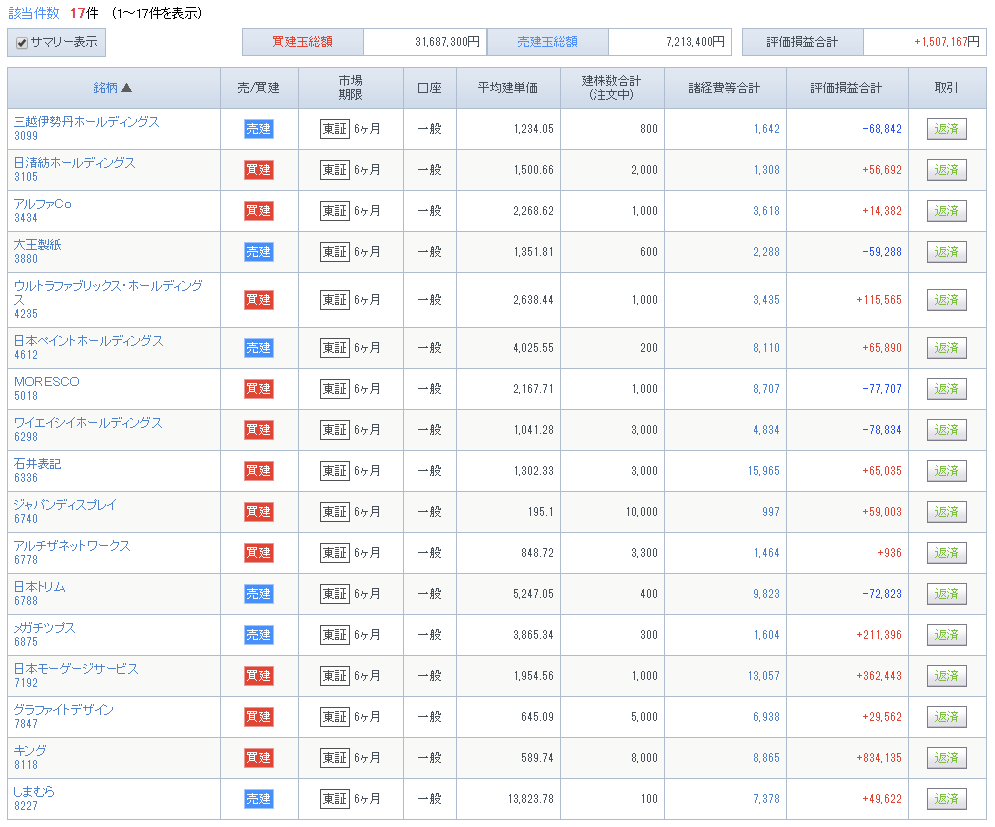
Task: Open MORESCO stock link
Action: (x=46, y=381)
